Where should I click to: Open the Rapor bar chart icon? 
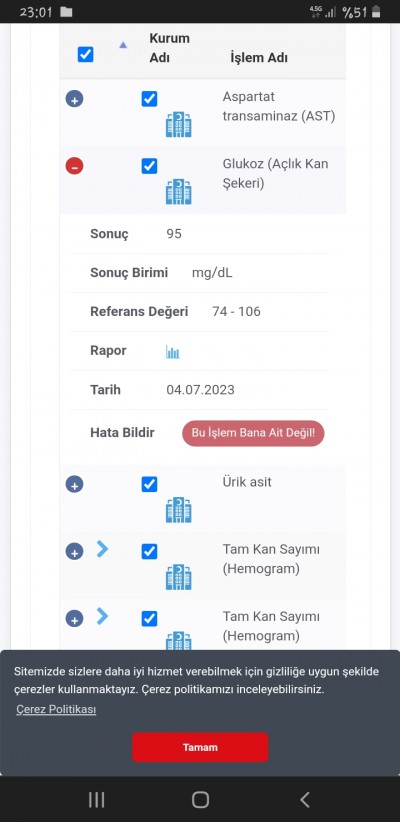coord(172,352)
